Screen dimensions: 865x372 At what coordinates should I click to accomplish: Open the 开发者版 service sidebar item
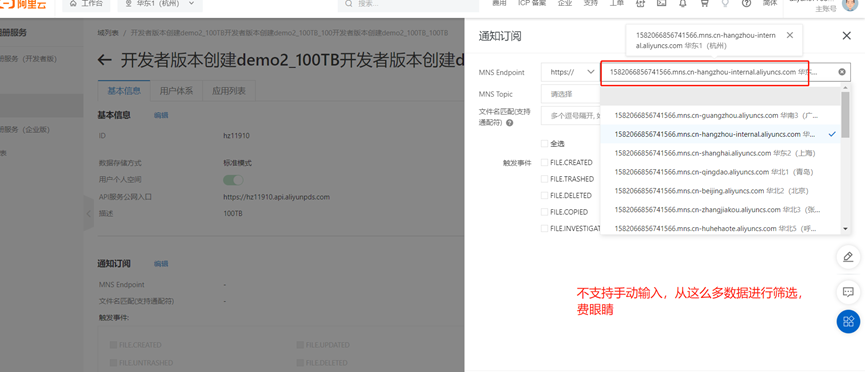(29, 59)
